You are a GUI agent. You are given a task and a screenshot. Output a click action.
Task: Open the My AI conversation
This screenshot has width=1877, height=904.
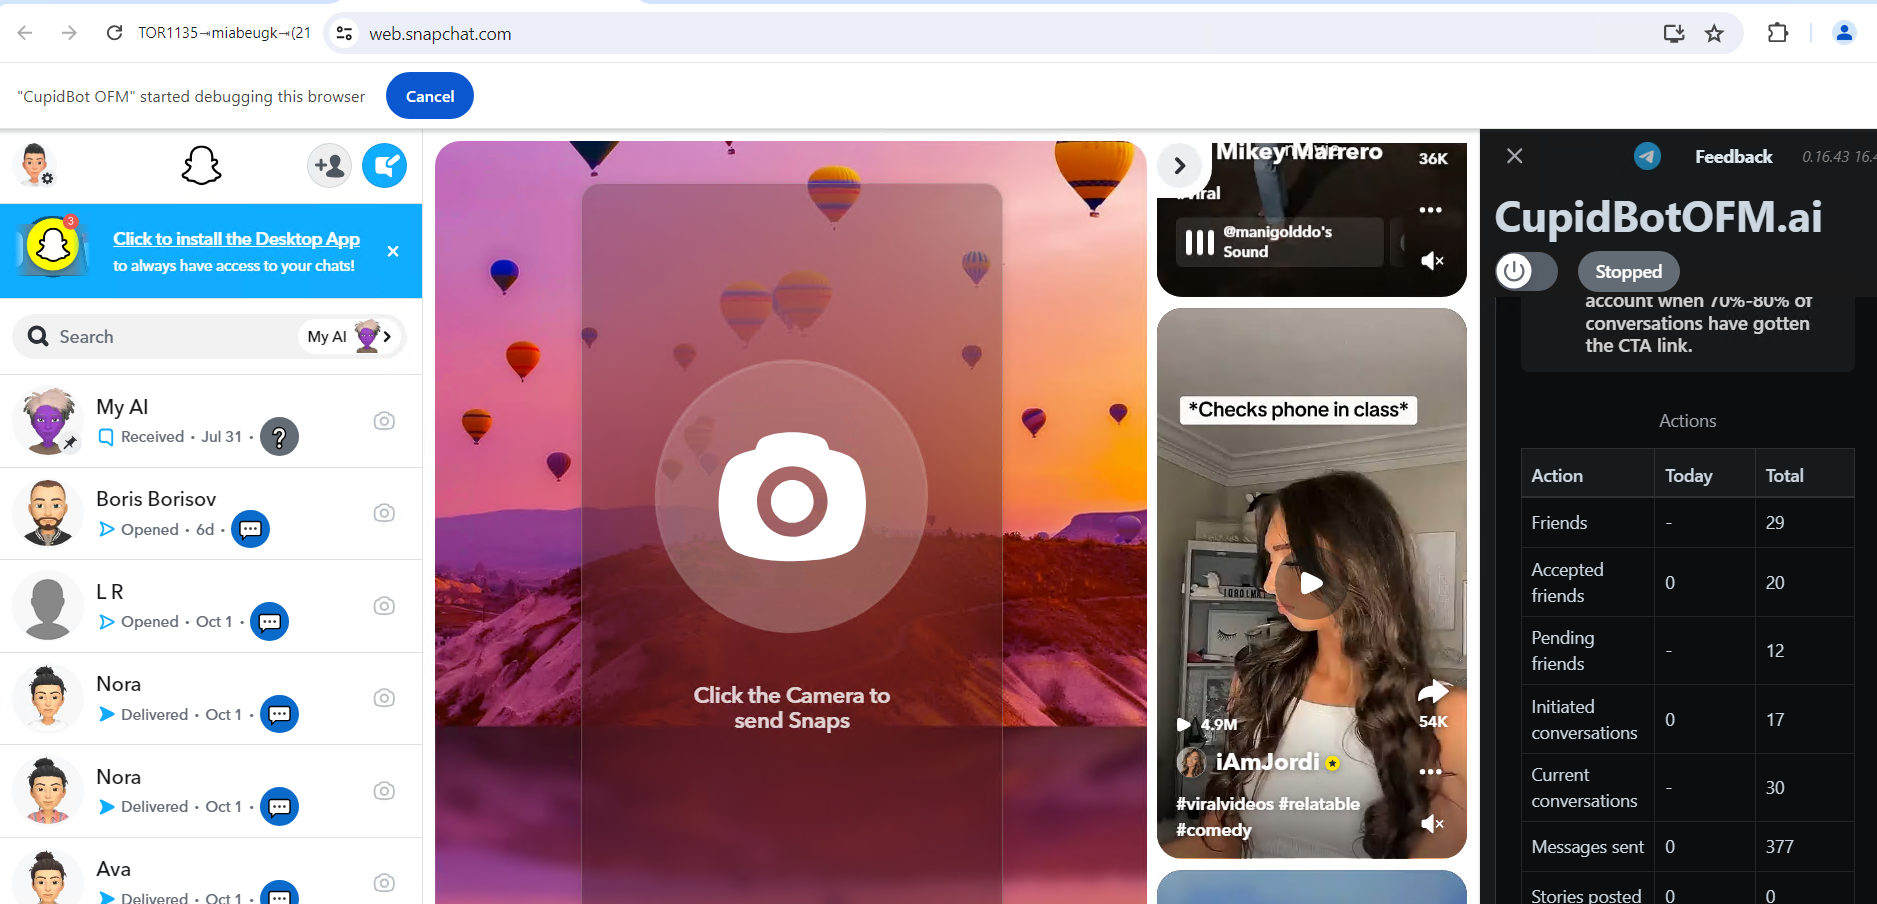[211, 421]
